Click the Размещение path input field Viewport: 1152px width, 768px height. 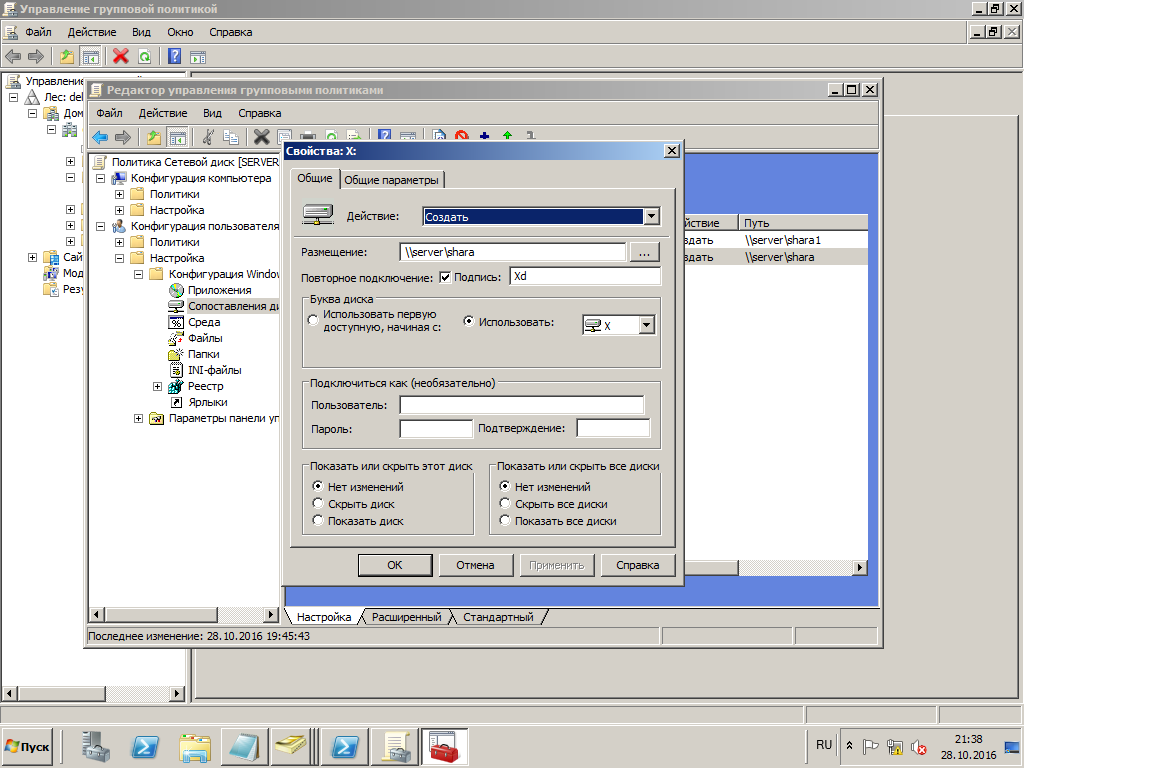click(513, 252)
